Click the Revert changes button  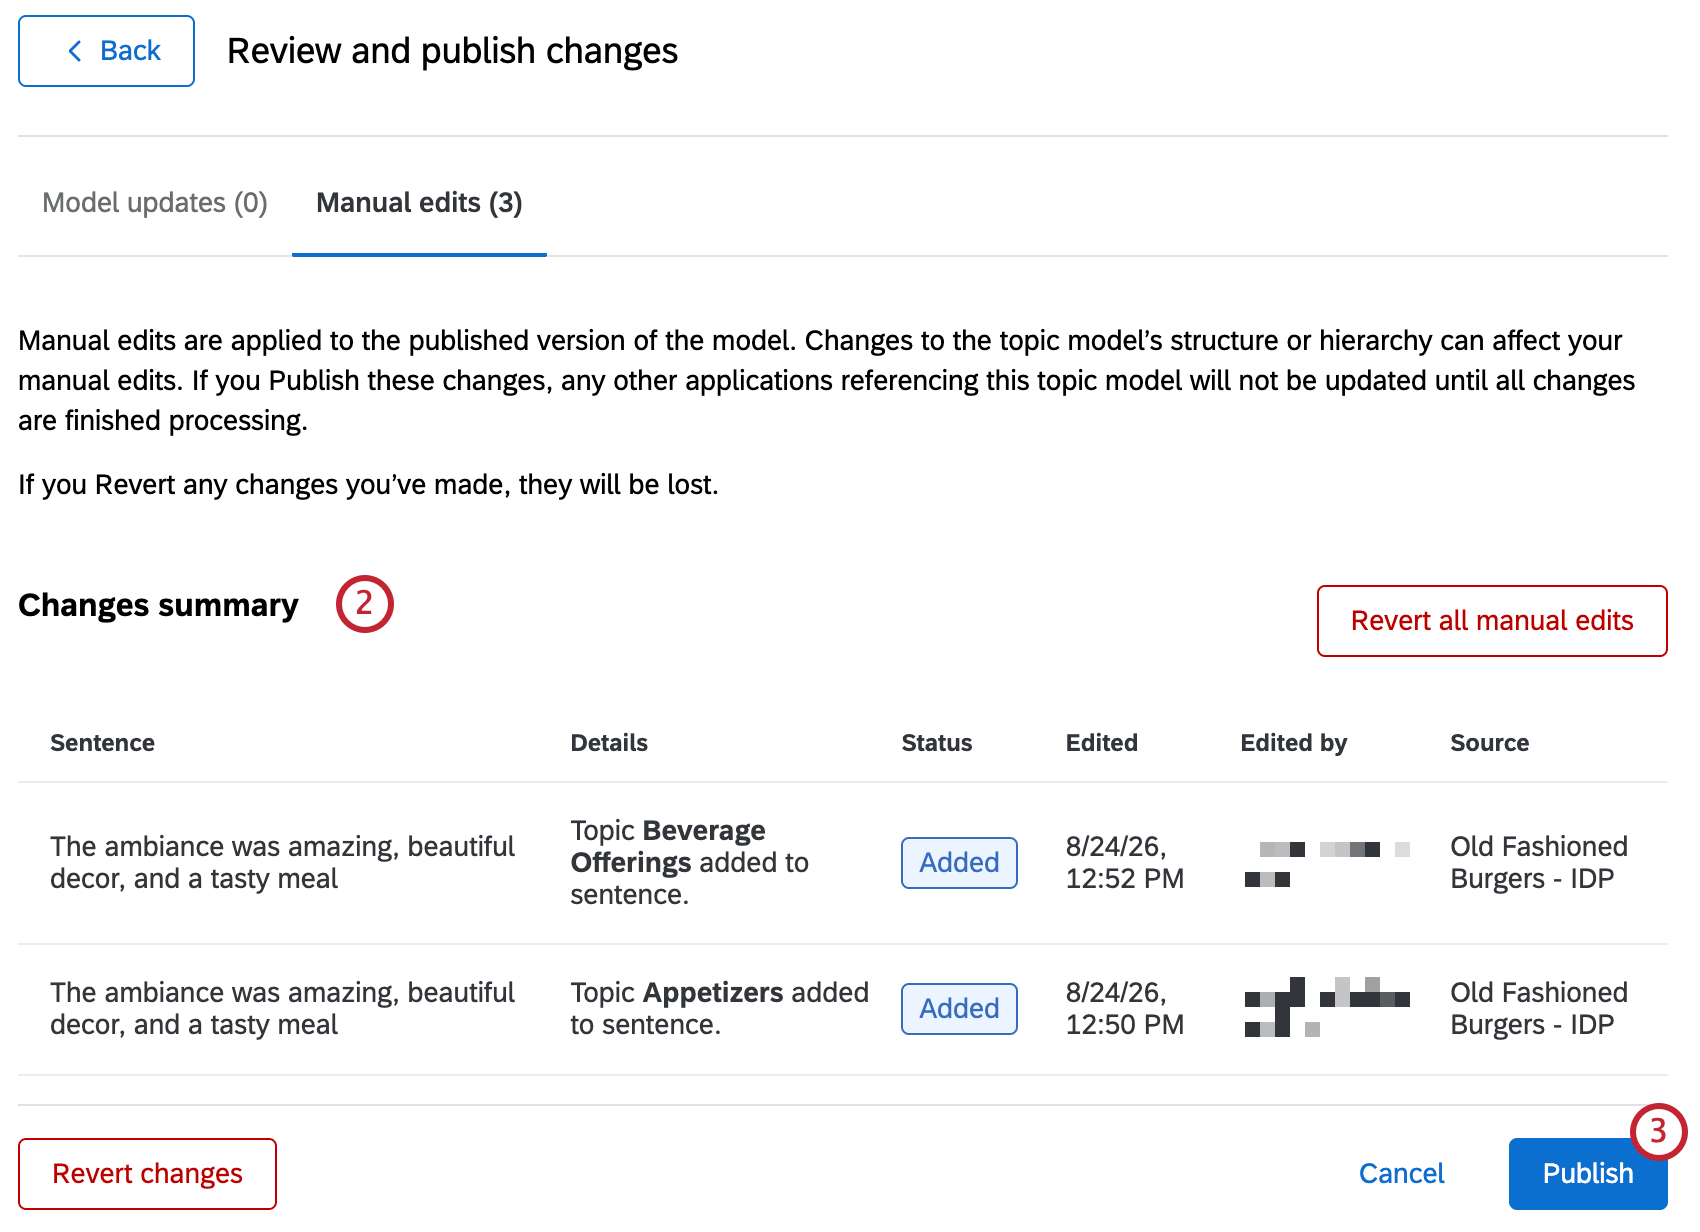point(147,1174)
